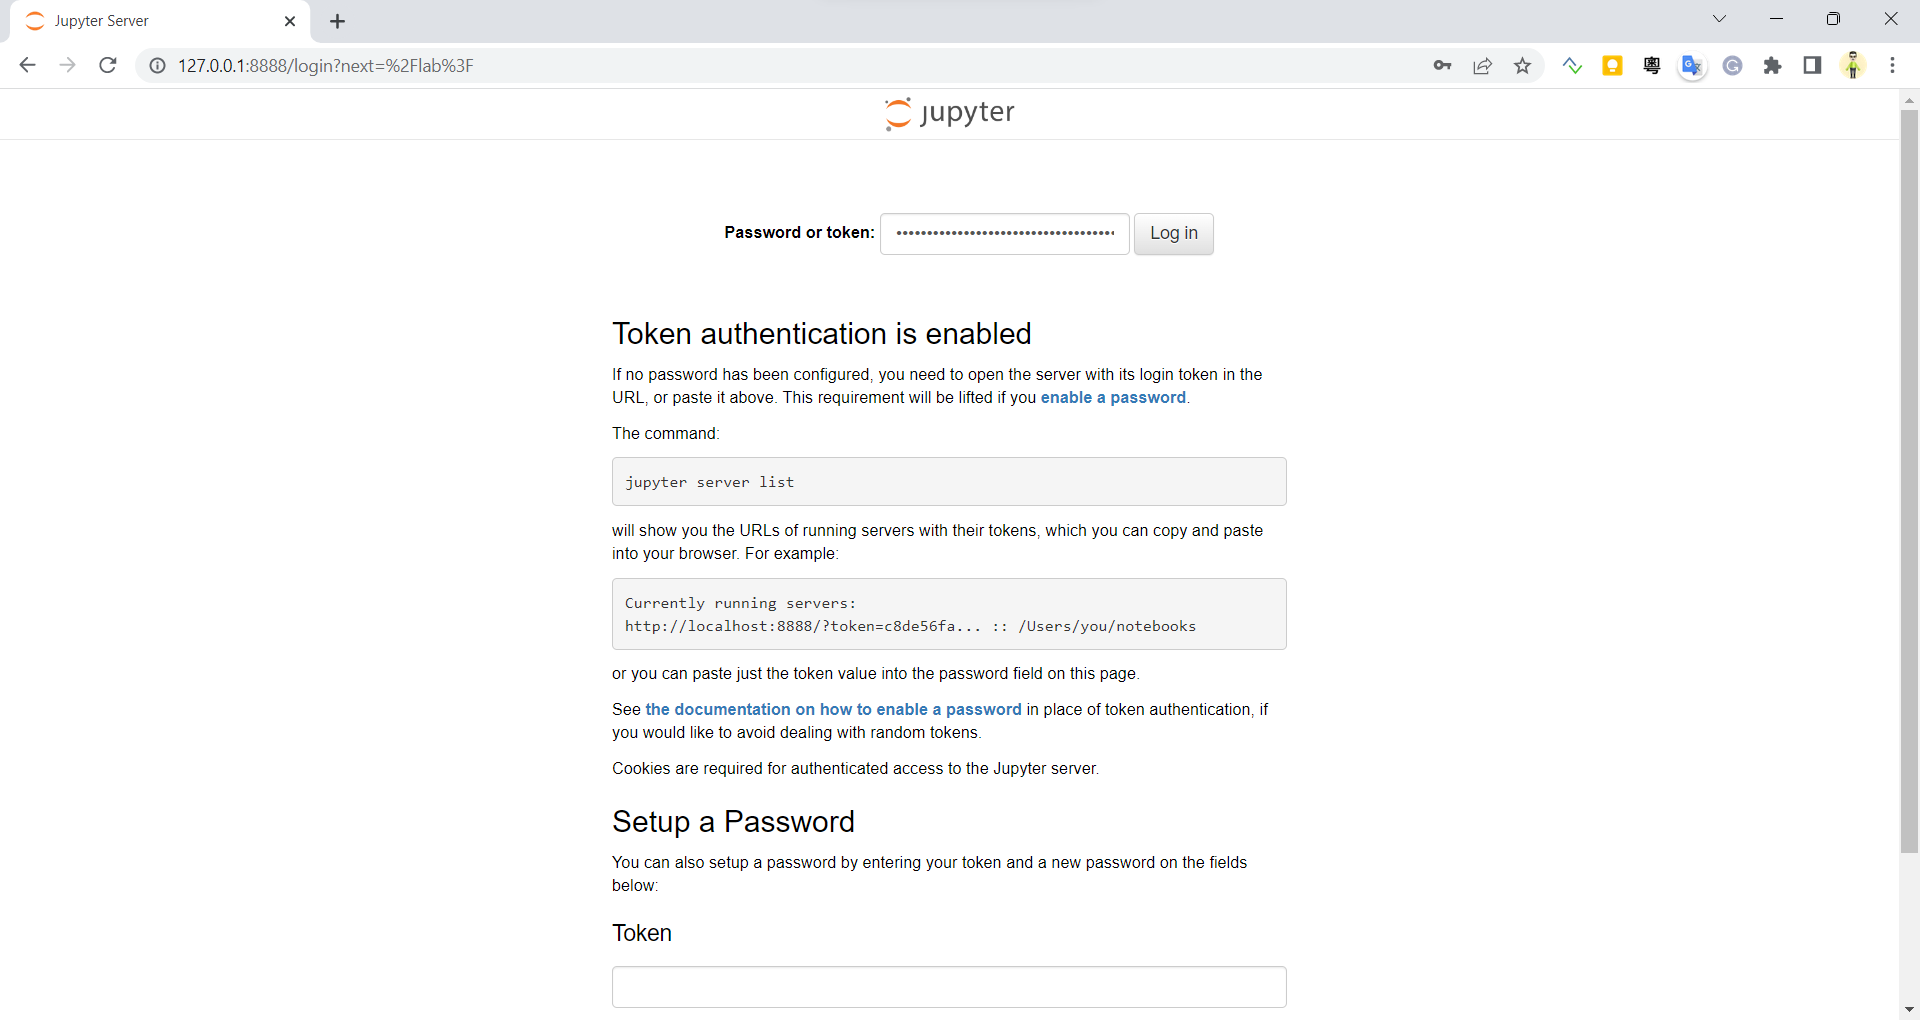Open the Google Keep extension
This screenshot has width=1920, height=1020.
(x=1613, y=65)
